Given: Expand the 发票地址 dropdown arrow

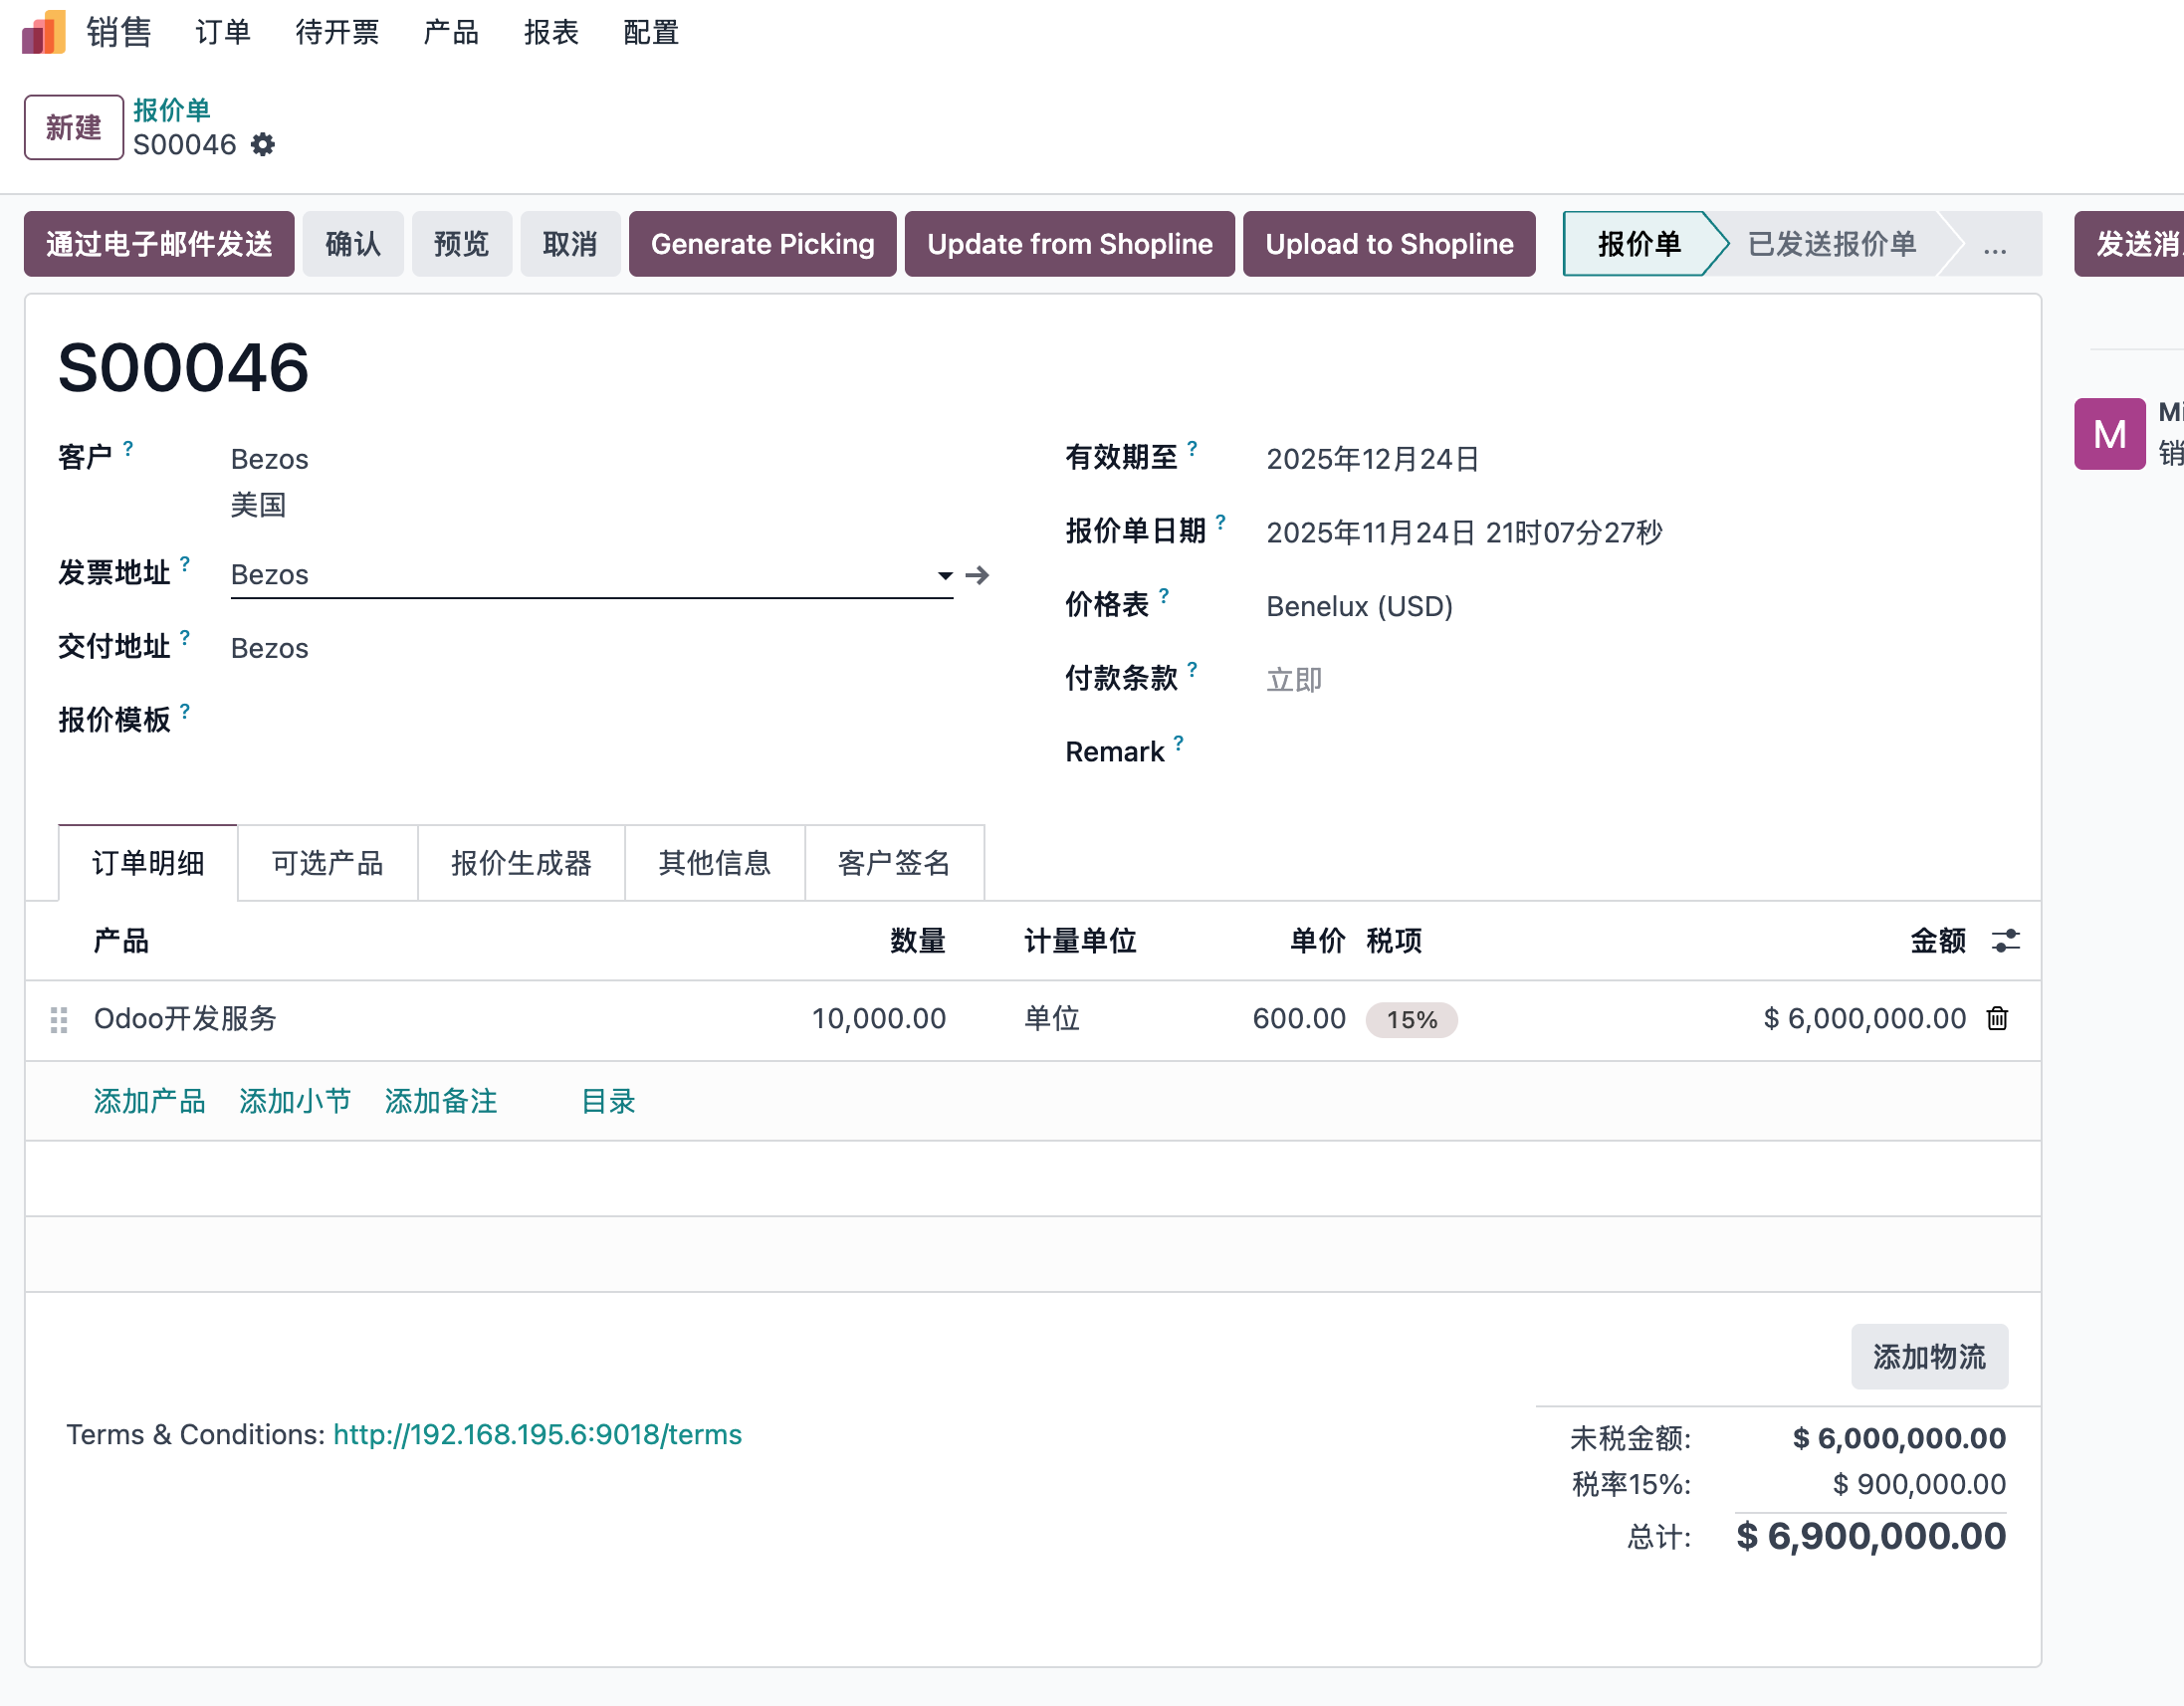Looking at the screenshot, I should click(x=945, y=575).
